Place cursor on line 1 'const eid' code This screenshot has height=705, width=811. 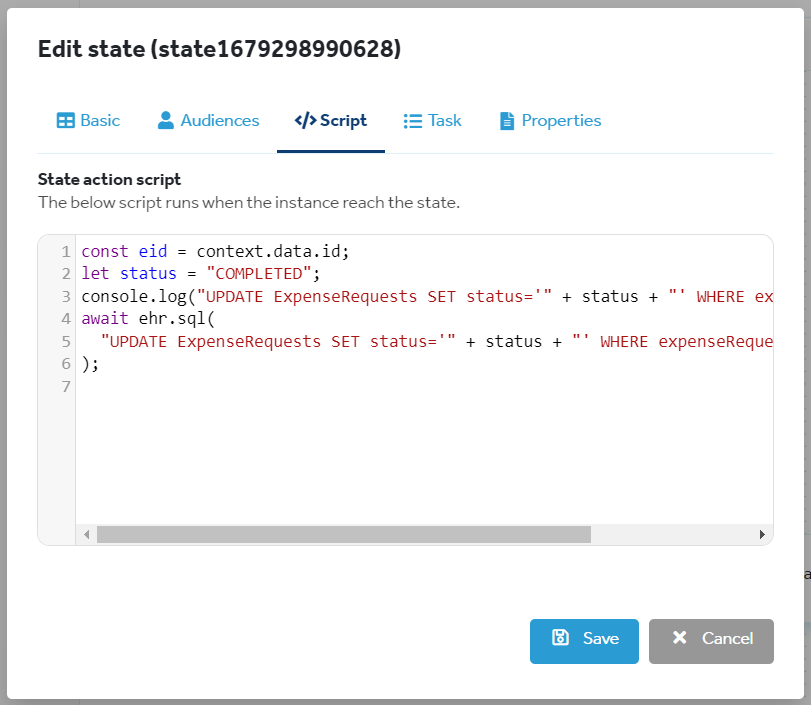(215, 251)
